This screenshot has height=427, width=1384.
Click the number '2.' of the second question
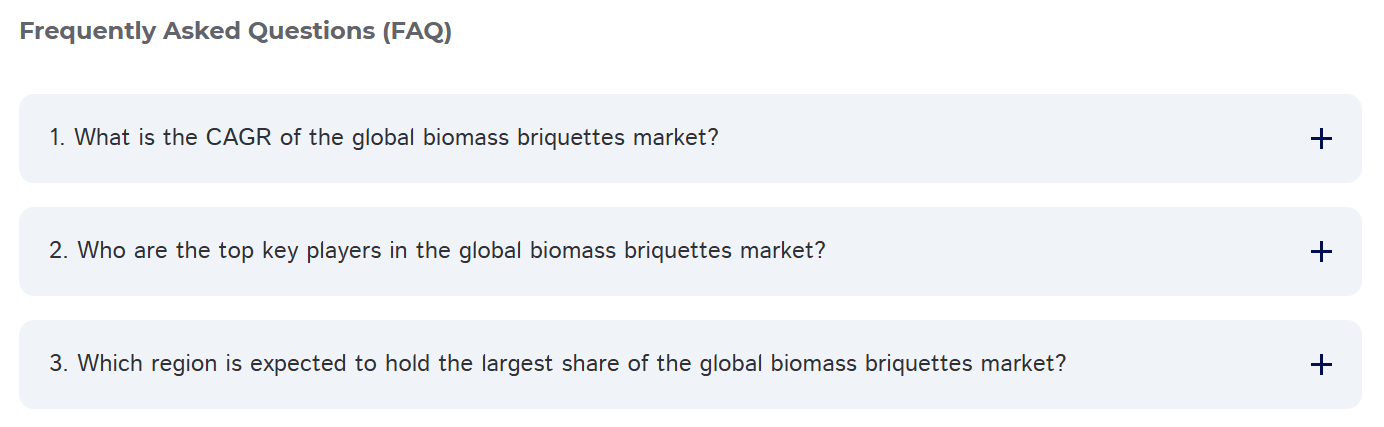click(x=59, y=250)
